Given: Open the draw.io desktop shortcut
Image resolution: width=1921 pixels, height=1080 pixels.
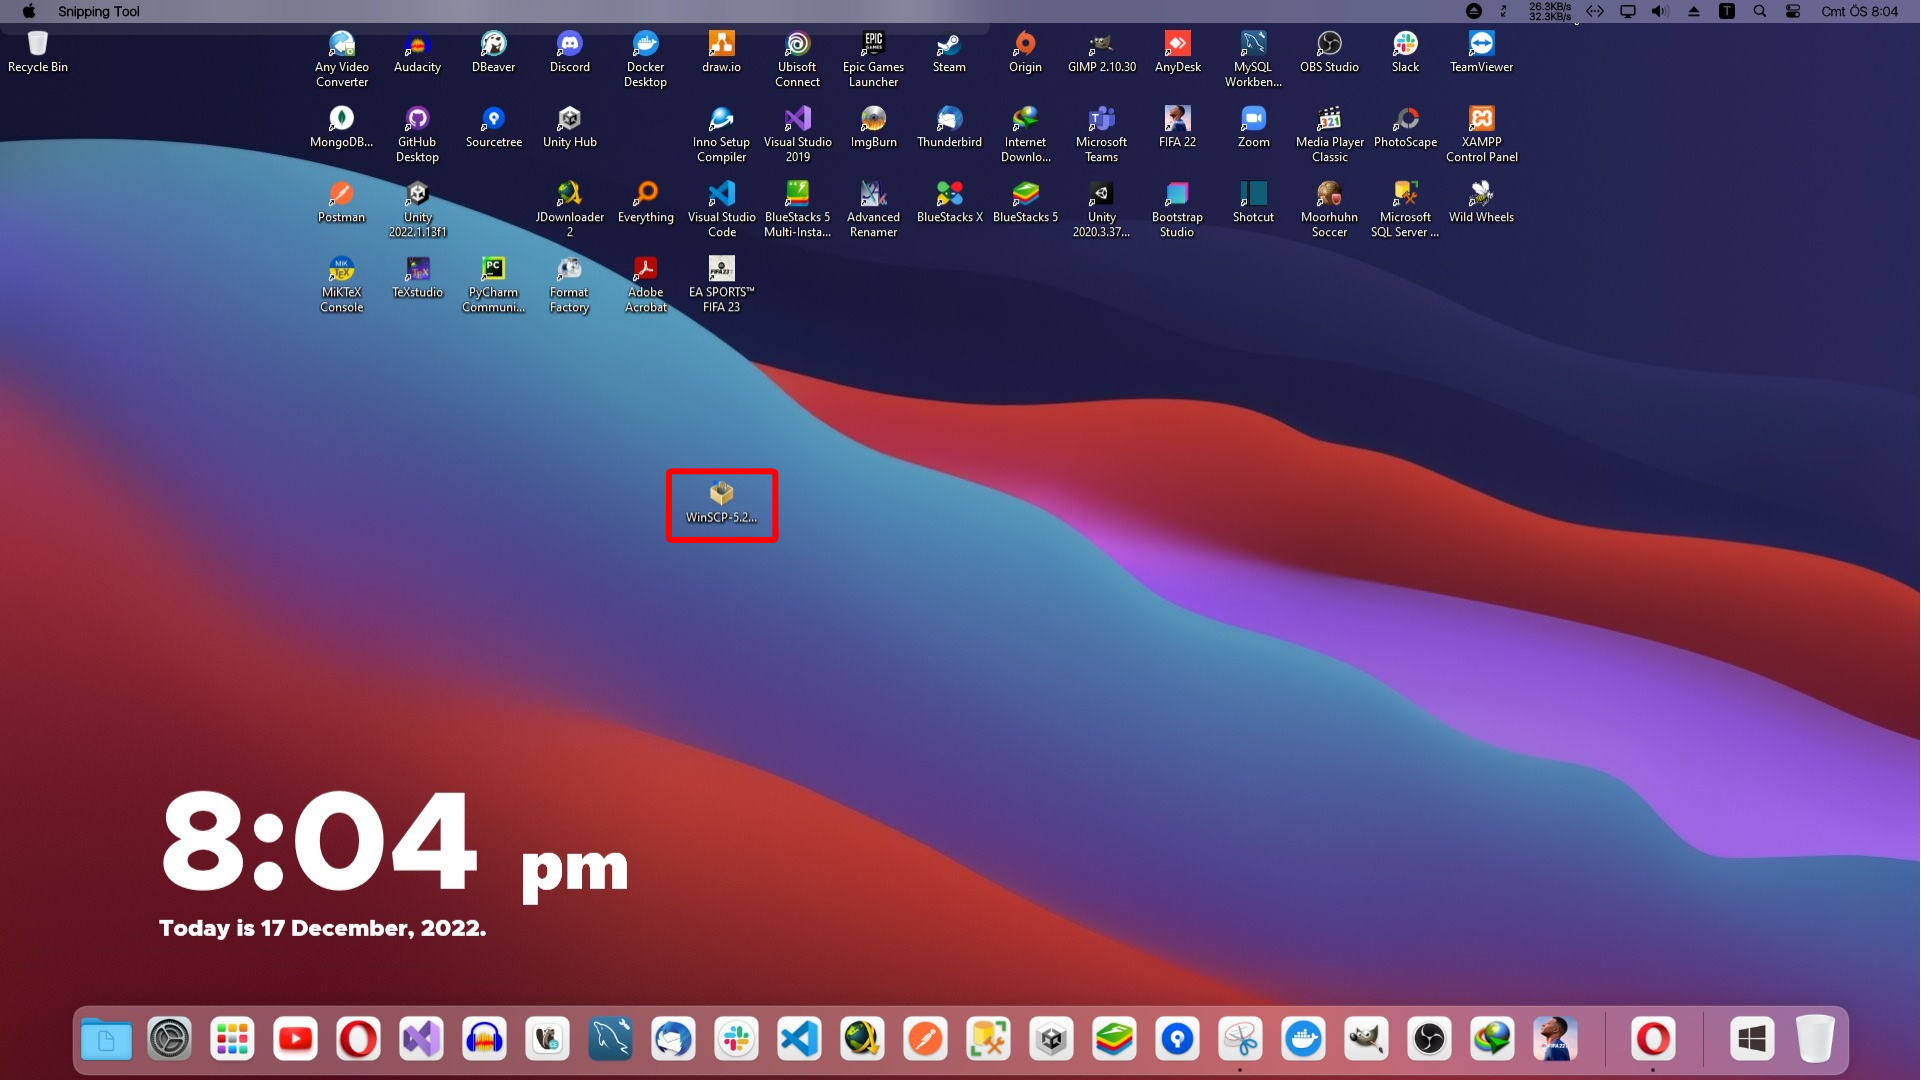Looking at the screenshot, I should pyautogui.click(x=722, y=52).
